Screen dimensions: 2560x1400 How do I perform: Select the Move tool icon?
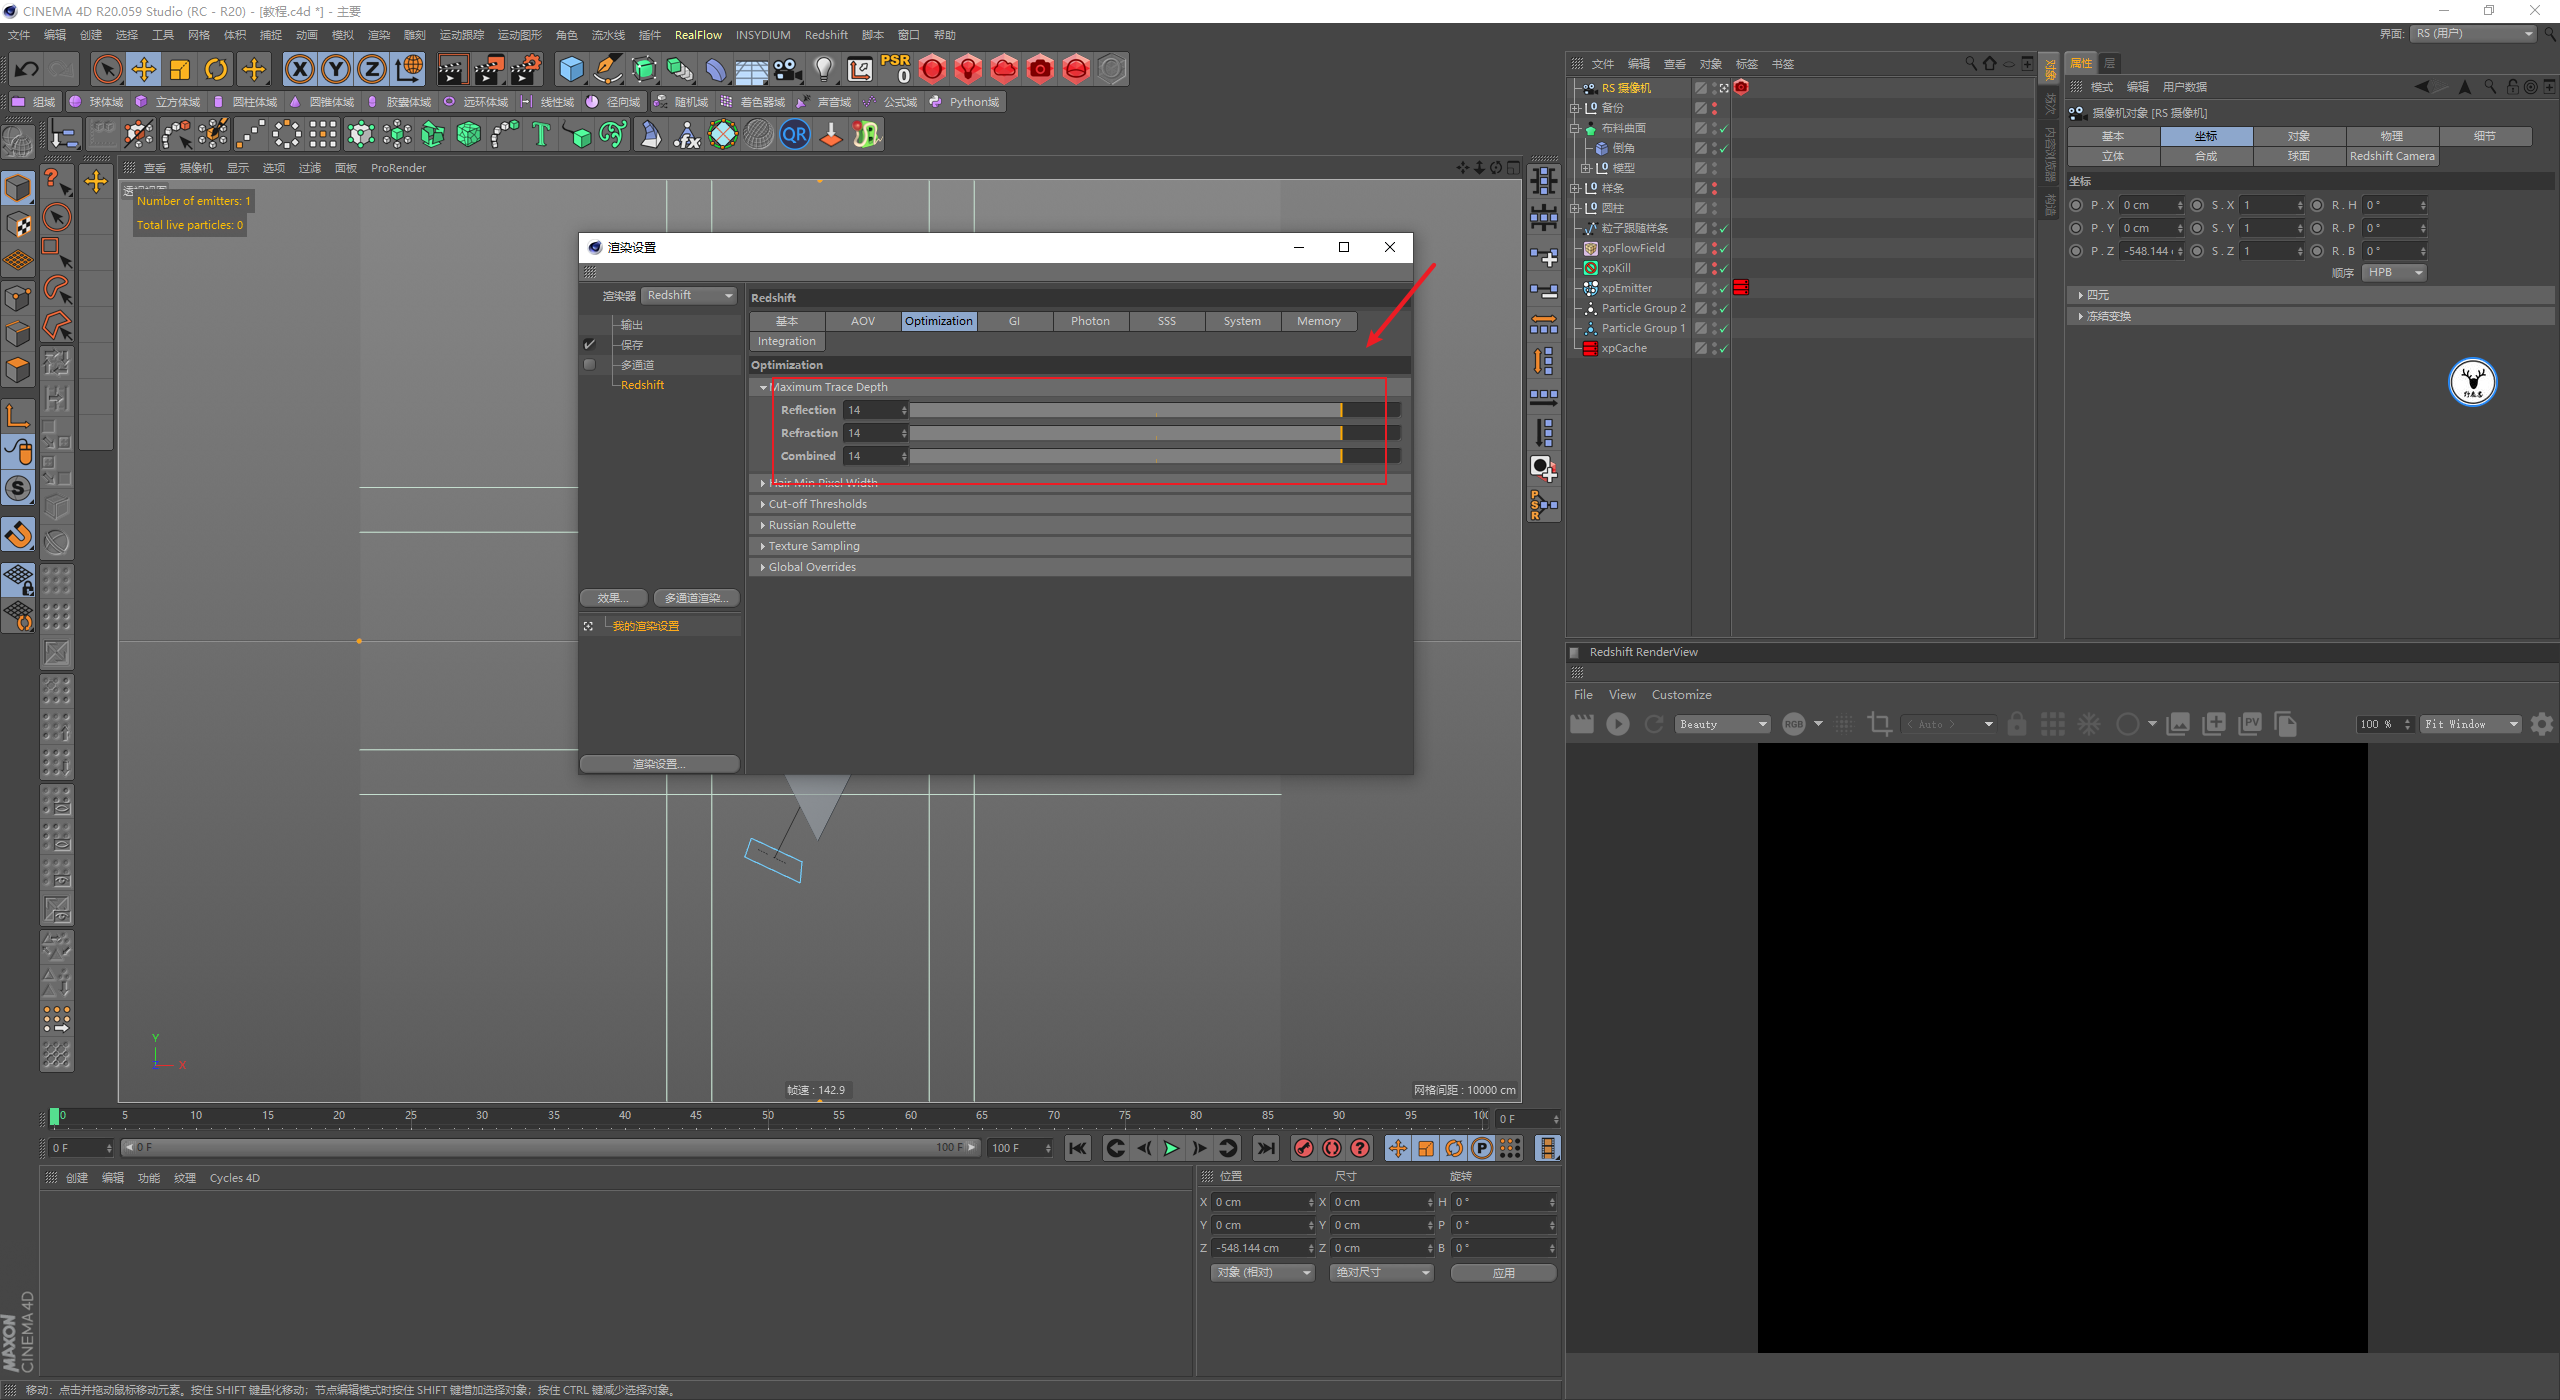(x=144, y=69)
